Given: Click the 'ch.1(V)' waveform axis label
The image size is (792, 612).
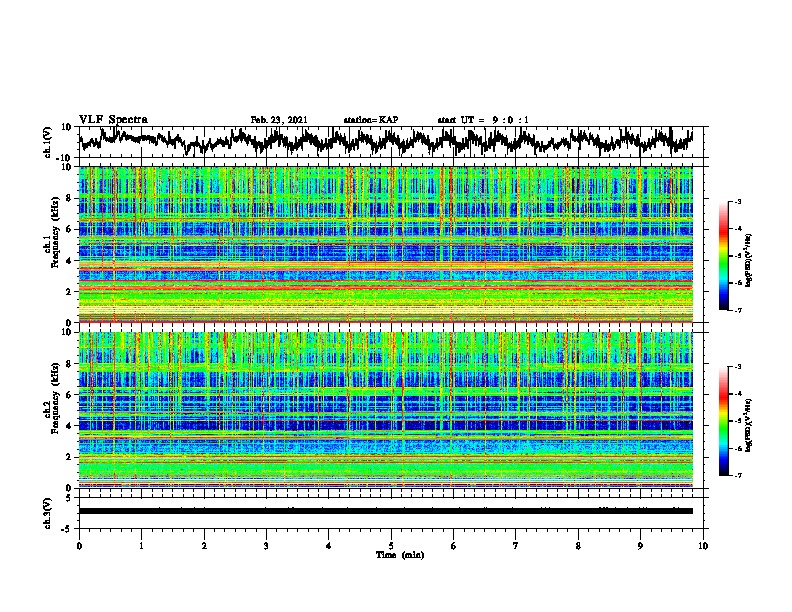Looking at the screenshot, I should click(48, 142).
